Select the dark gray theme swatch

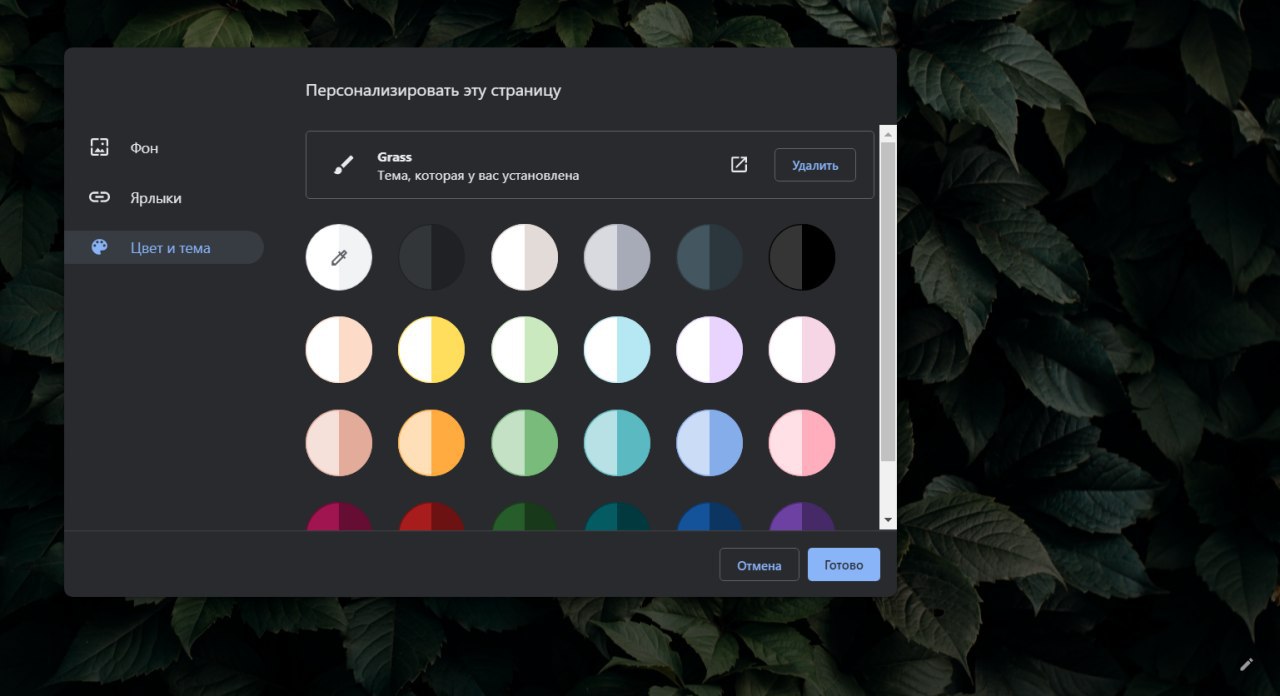point(432,258)
